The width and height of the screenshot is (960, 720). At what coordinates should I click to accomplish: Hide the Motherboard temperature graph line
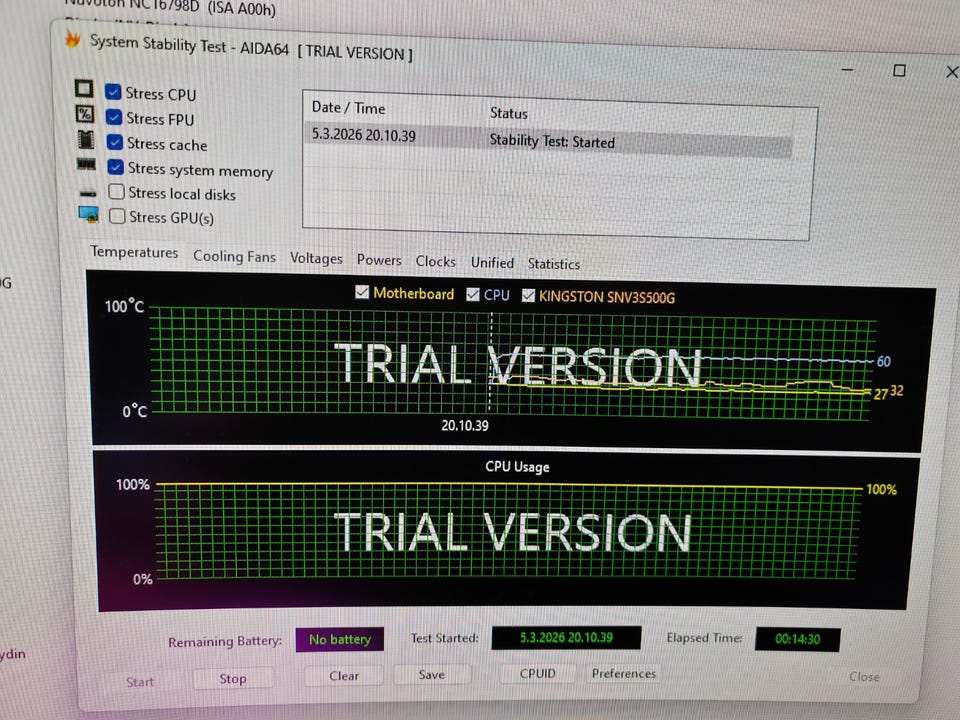tap(362, 292)
